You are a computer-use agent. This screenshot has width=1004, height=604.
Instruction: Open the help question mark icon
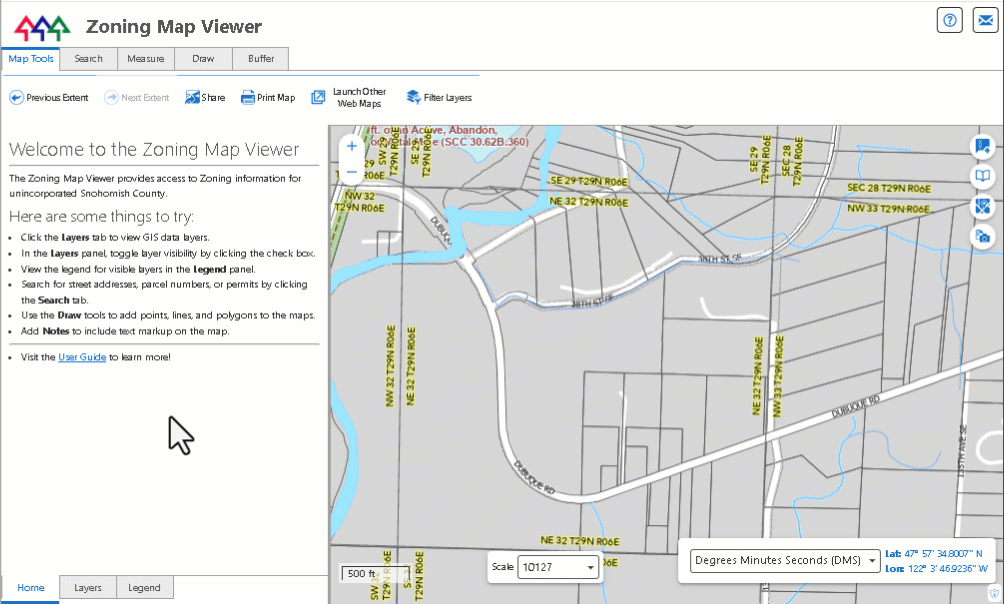tap(950, 20)
